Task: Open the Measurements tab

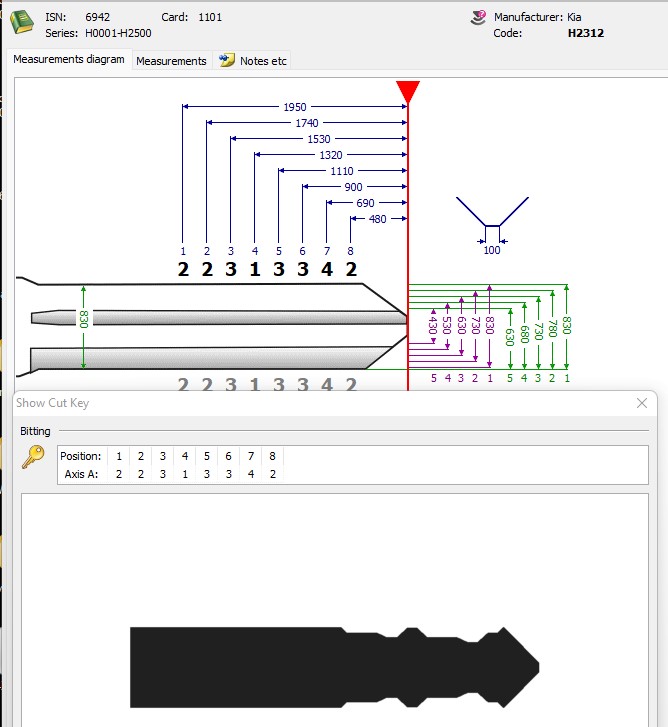Action: coord(171,61)
